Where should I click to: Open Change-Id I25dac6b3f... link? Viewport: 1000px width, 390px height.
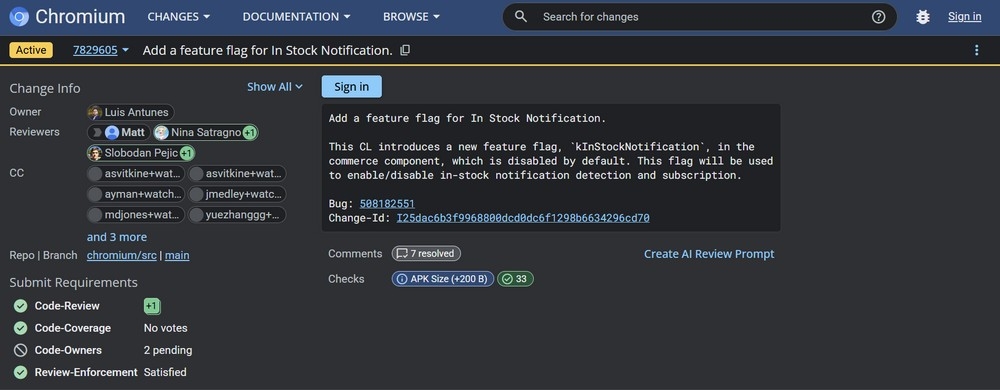(523, 218)
